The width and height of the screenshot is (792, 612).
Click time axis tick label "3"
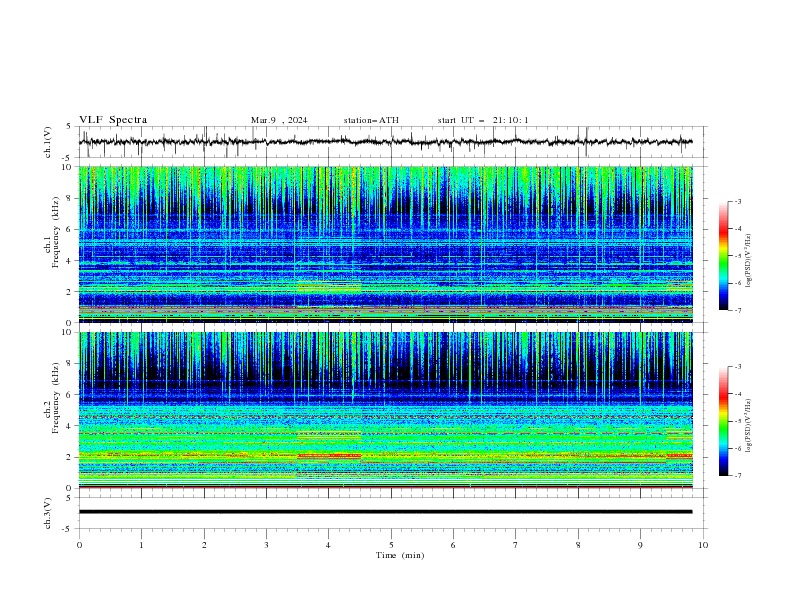266,545
